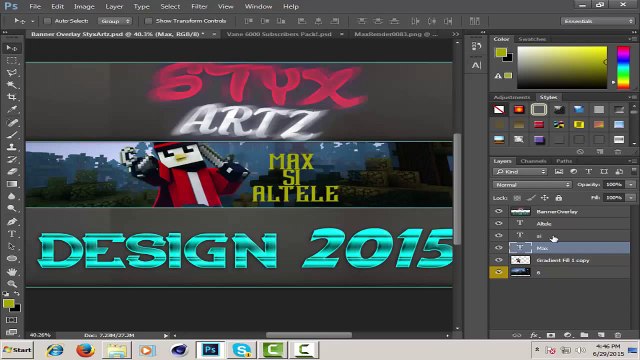Select the Ellipse shape tool
Viewport: 640px width, 360px height.
coord(11,258)
